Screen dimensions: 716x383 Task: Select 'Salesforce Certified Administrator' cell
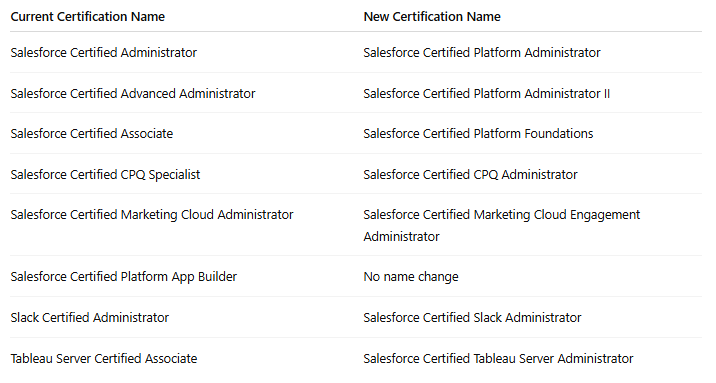point(104,52)
